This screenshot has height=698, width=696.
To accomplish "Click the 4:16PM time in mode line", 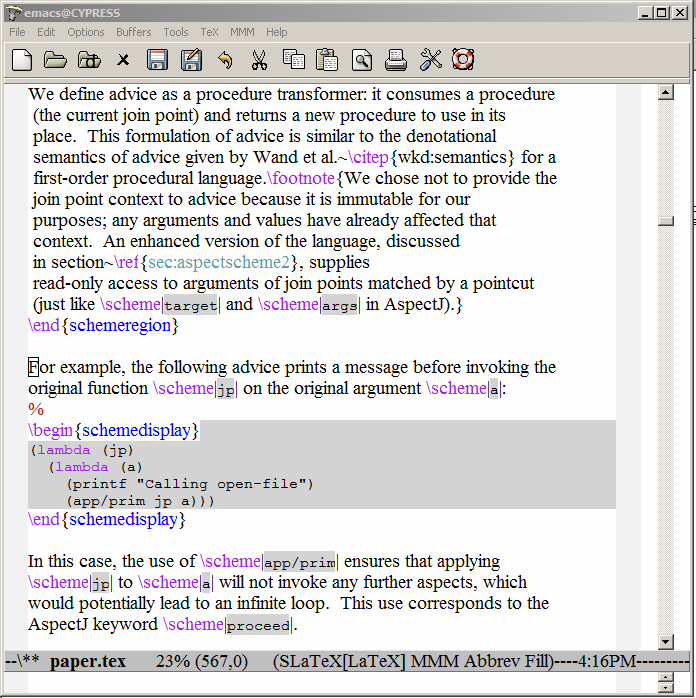I will click(607, 661).
